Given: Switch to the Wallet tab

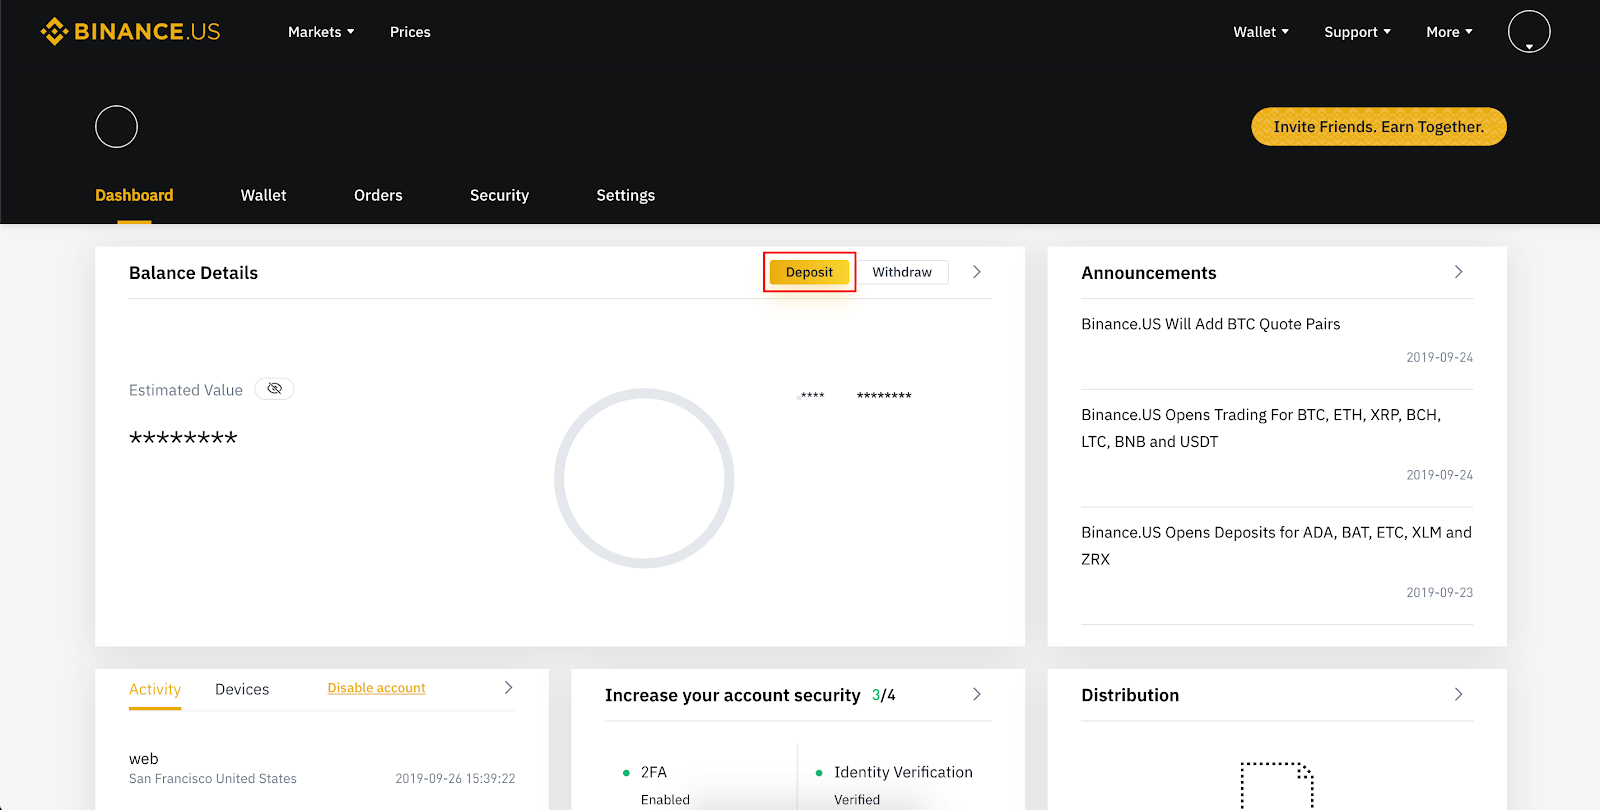Looking at the screenshot, I should [x=263, y=195].
